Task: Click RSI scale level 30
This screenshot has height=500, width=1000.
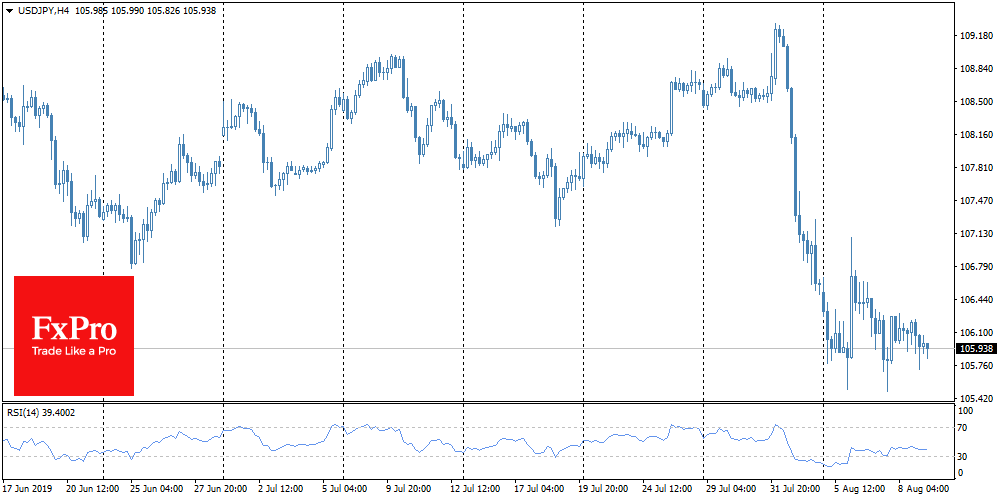Action: pos(965,457)
